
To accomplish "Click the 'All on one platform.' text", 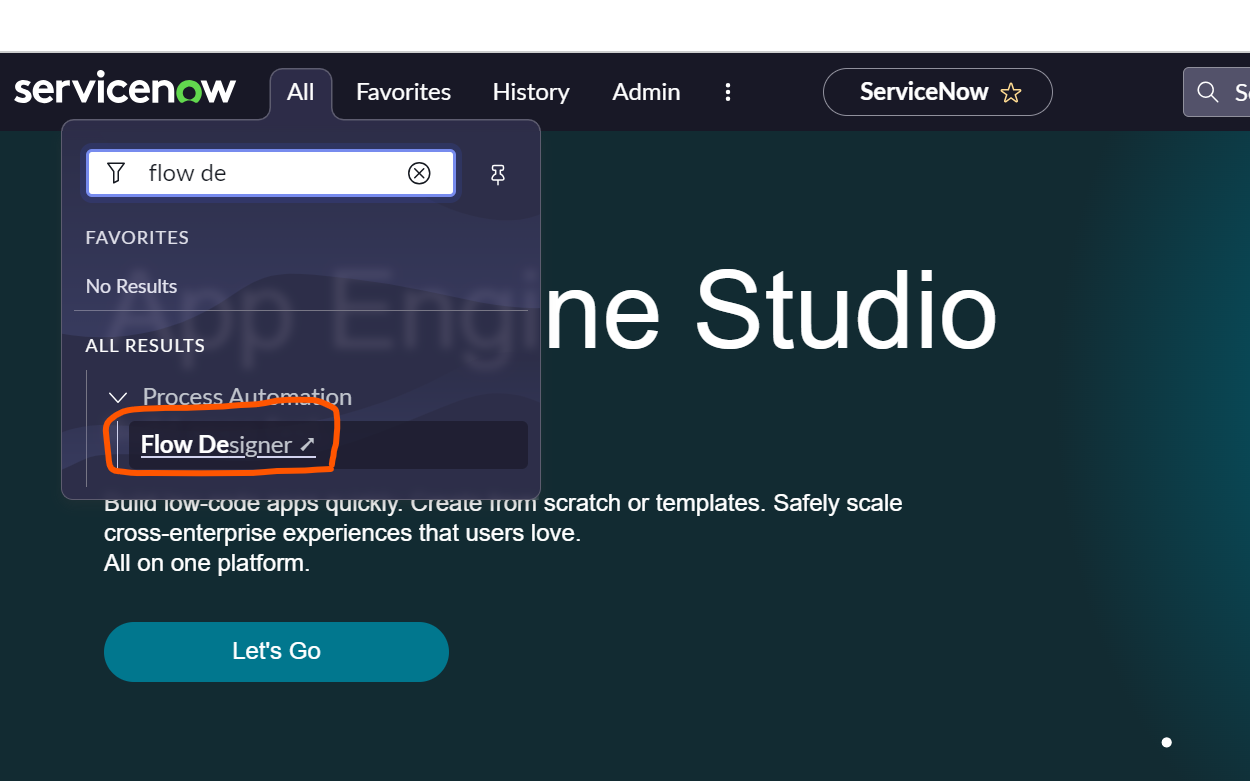I will (x=207, y=563).
